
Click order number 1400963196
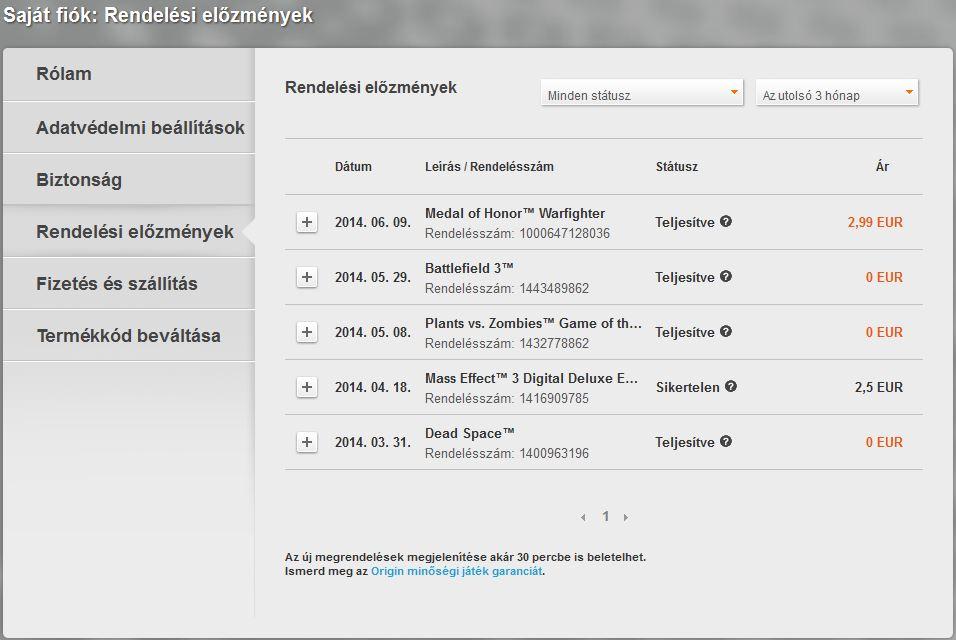(554, 453)
